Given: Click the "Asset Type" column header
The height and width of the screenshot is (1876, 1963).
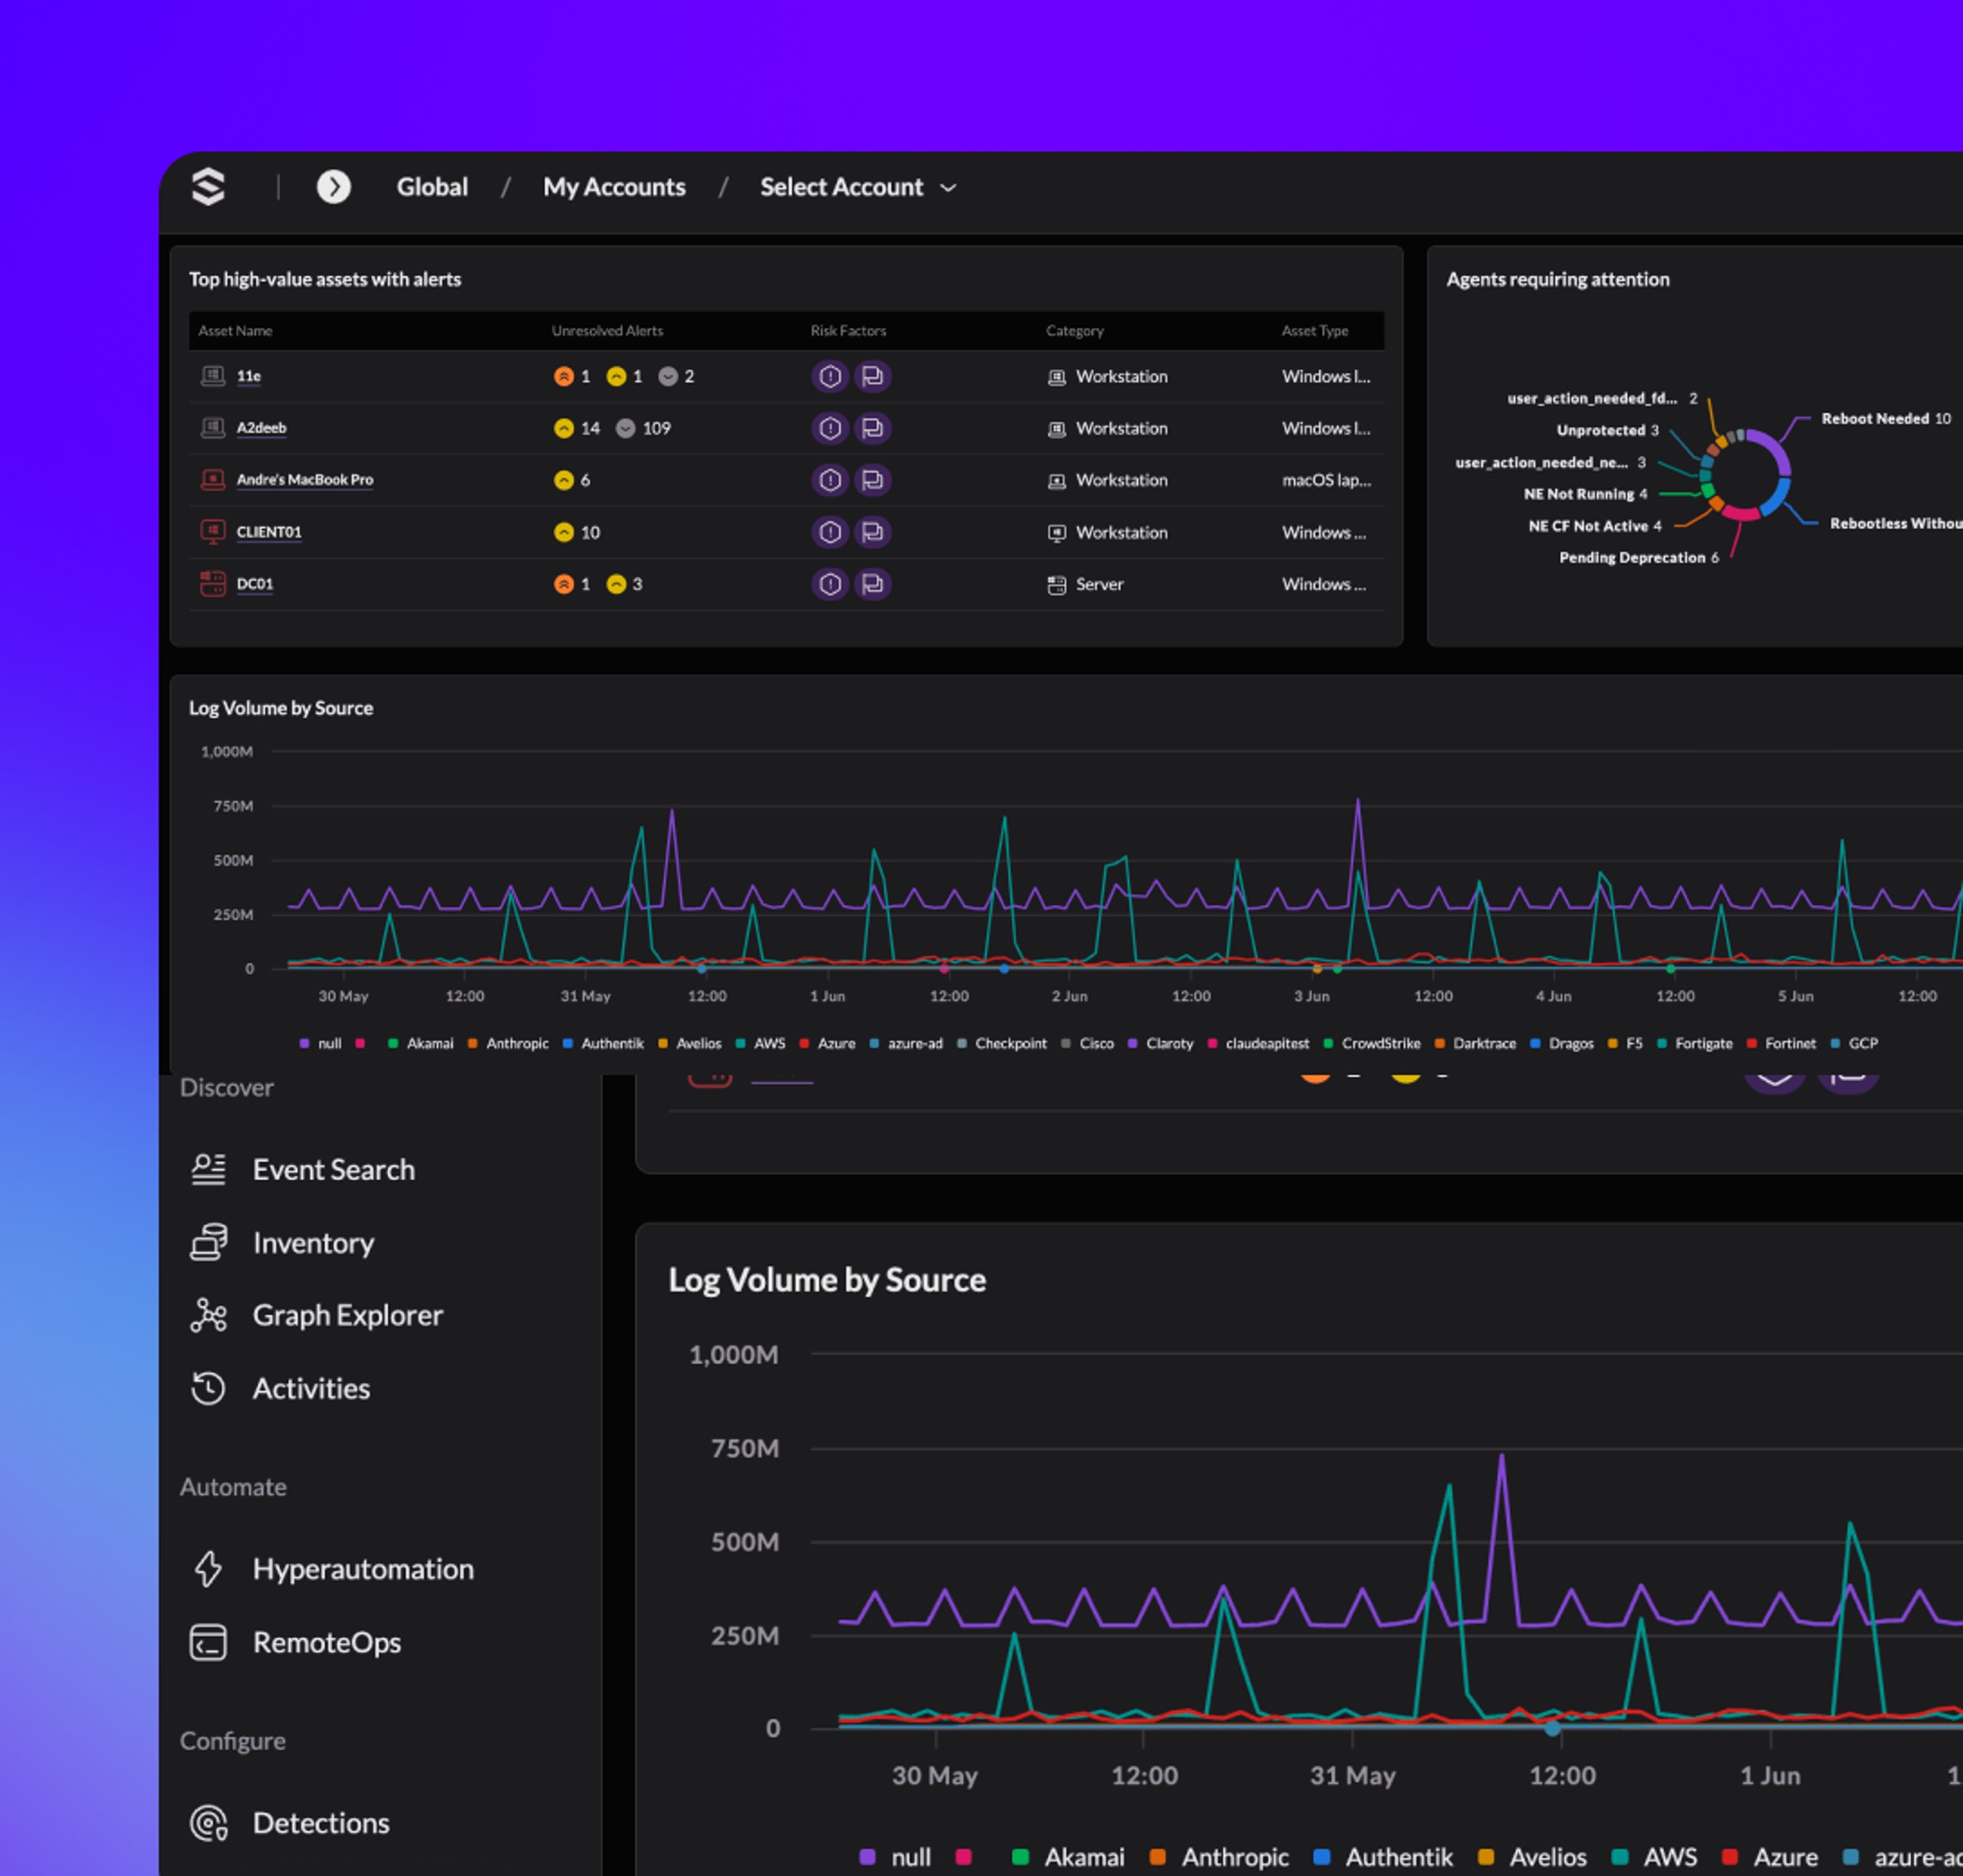Looking at the screenshot, I should coord(1315,331).
